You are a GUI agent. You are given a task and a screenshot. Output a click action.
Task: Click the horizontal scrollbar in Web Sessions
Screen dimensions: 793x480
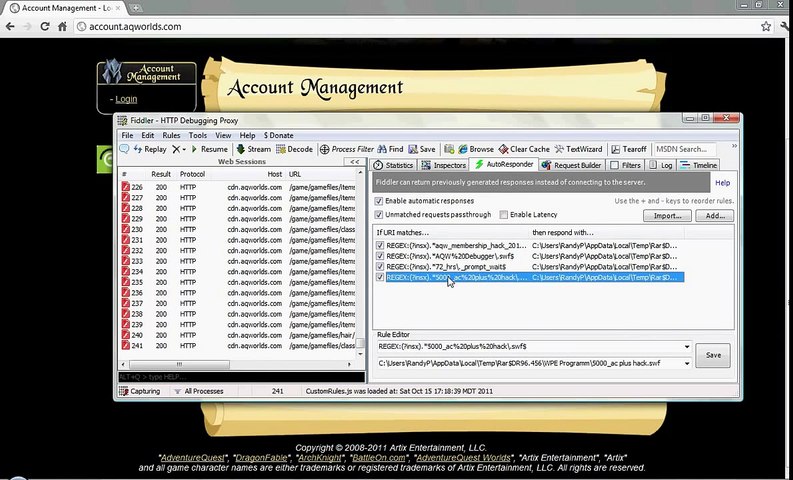(180, 364)
